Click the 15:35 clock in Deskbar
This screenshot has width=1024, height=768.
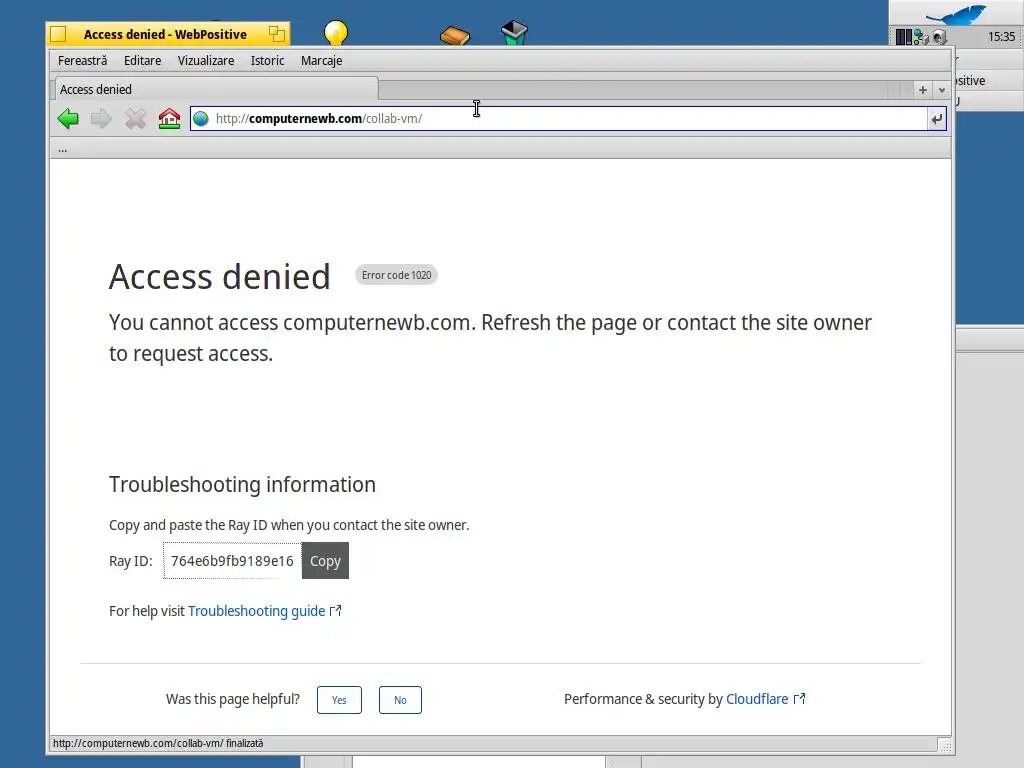[1001, 37]
